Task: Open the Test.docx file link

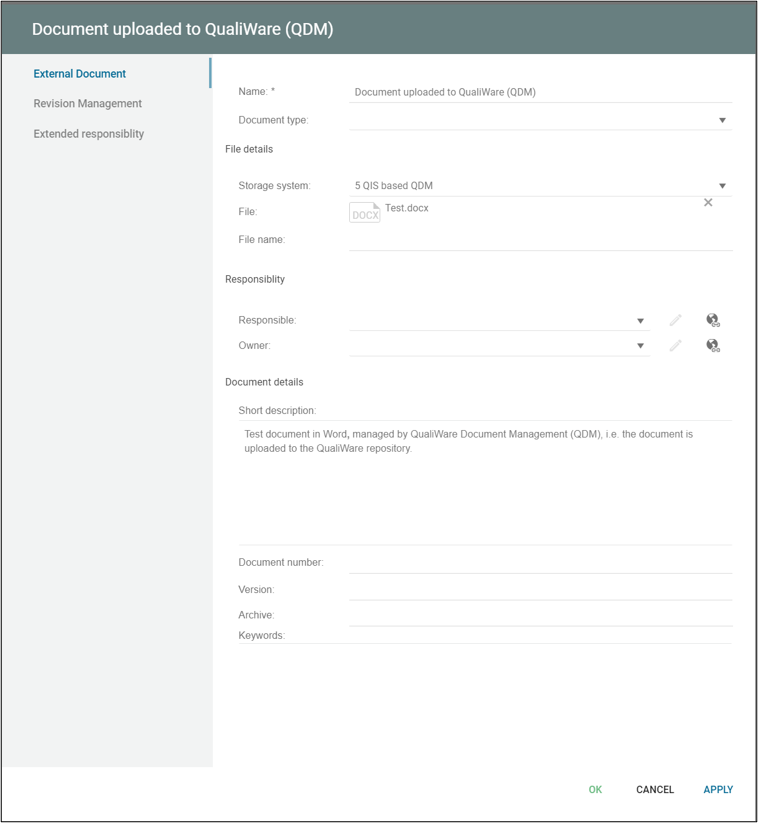Action: (x=407, y=208)
